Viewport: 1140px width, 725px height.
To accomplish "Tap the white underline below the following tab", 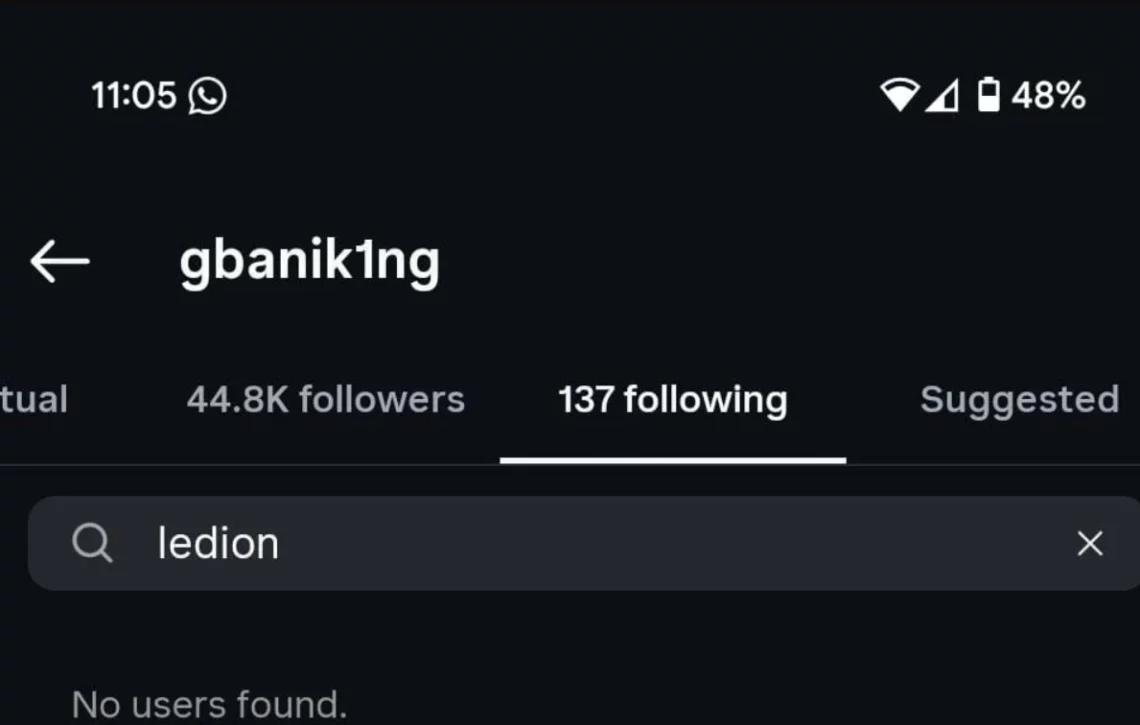I will (673, 460).
